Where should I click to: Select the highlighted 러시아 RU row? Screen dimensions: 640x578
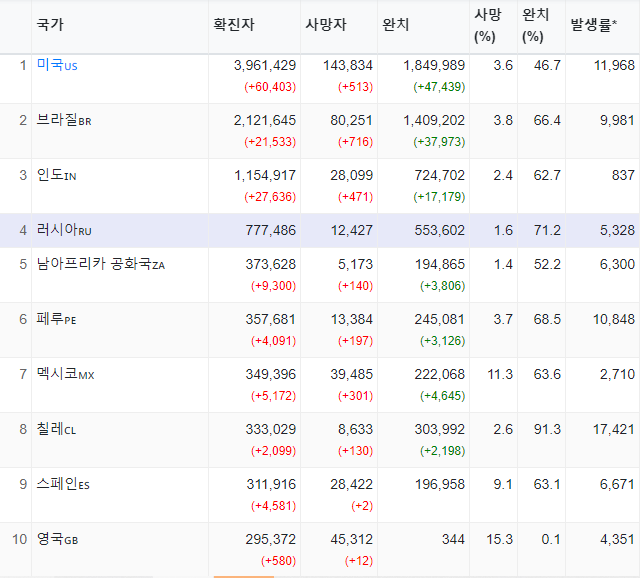pyautogui.click(x=320, y=231)
